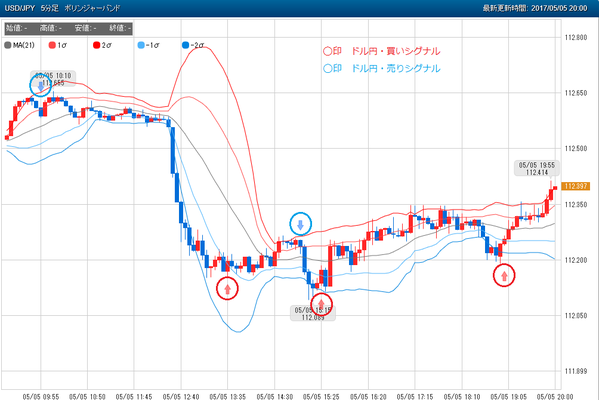The width and height of the screenshot is (599, 400).
Task: Click the 112.050 price axis label
Action: (x=576, y=316)
